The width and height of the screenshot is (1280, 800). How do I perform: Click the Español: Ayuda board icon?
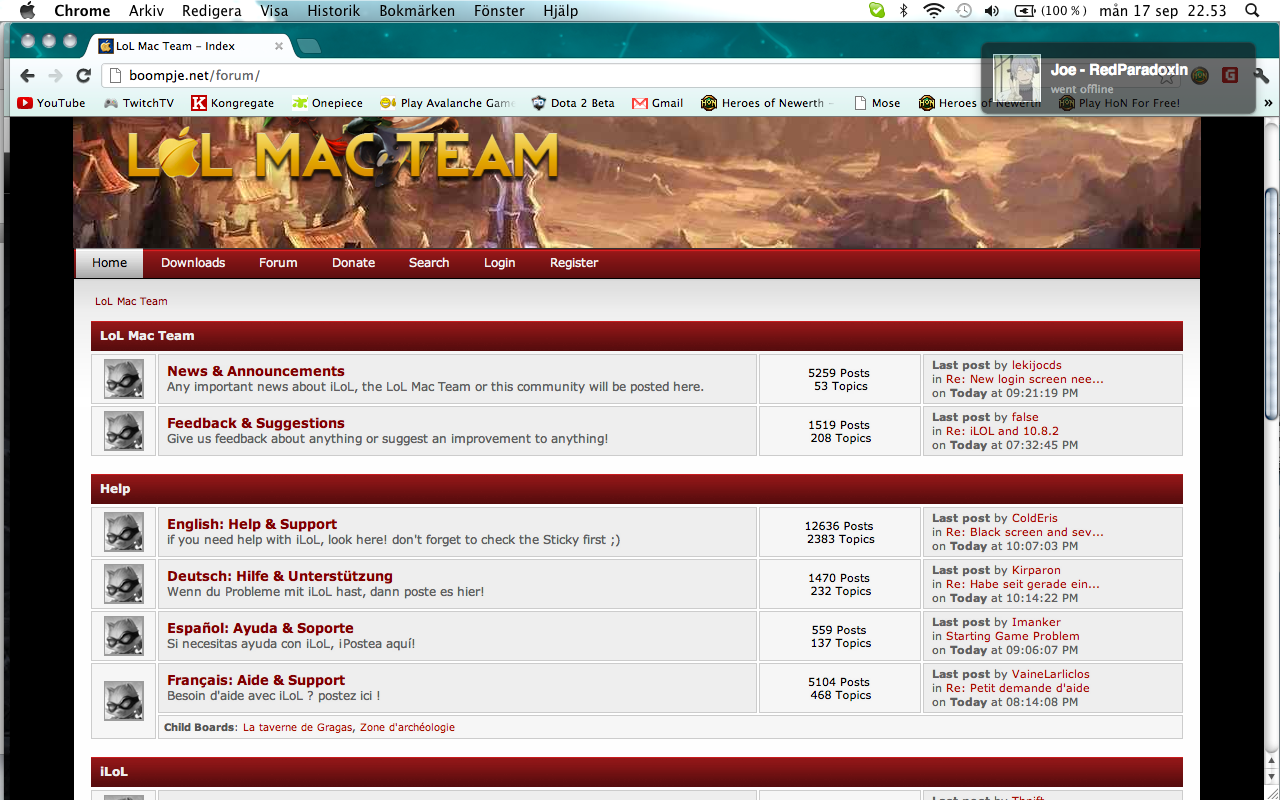coord(124,636)
